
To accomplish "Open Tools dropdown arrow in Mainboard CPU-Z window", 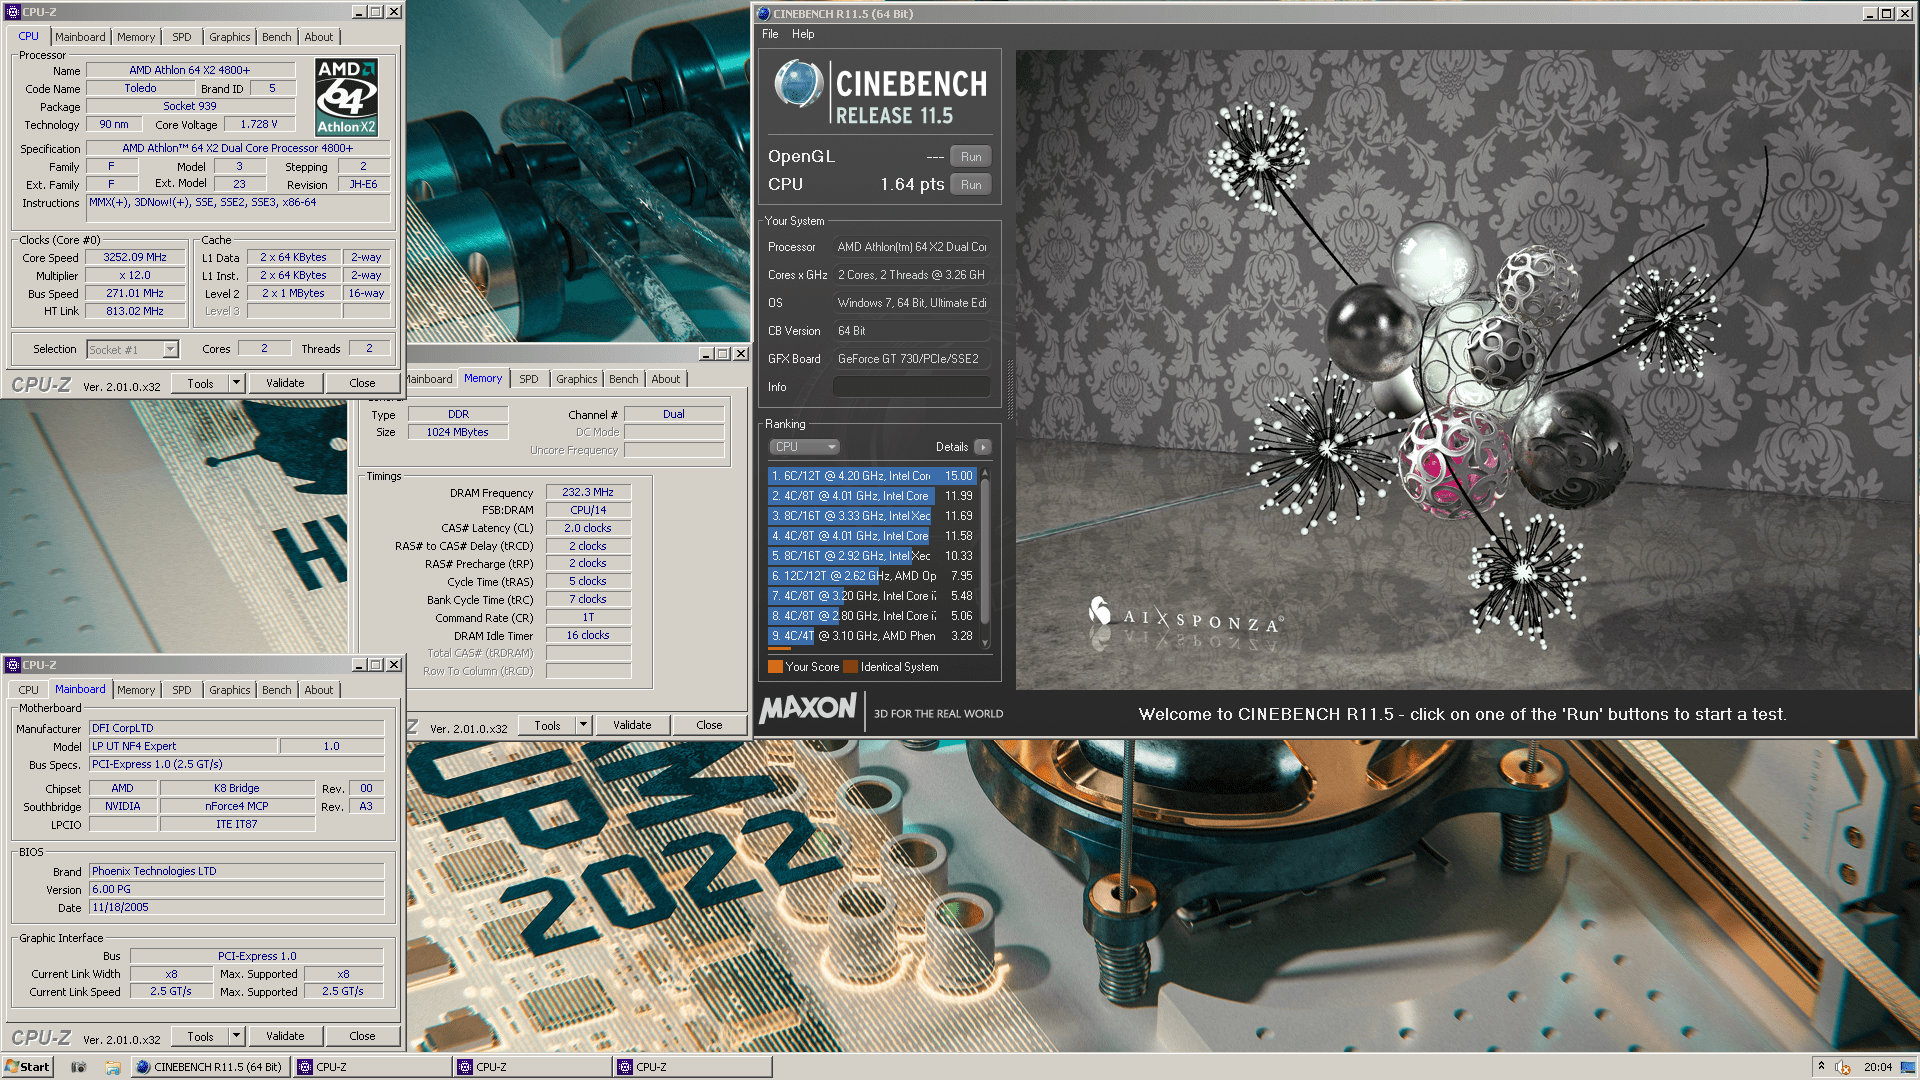I will tap(237, 1036).
